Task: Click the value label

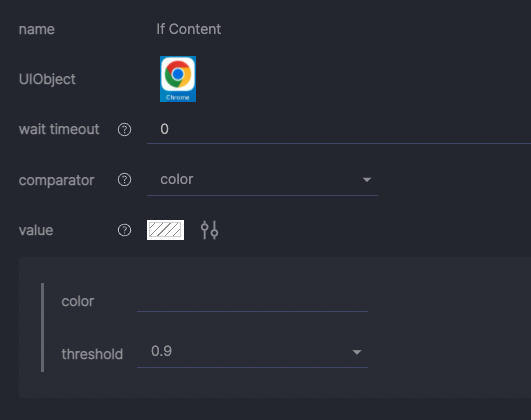Action: coord(36,231)
